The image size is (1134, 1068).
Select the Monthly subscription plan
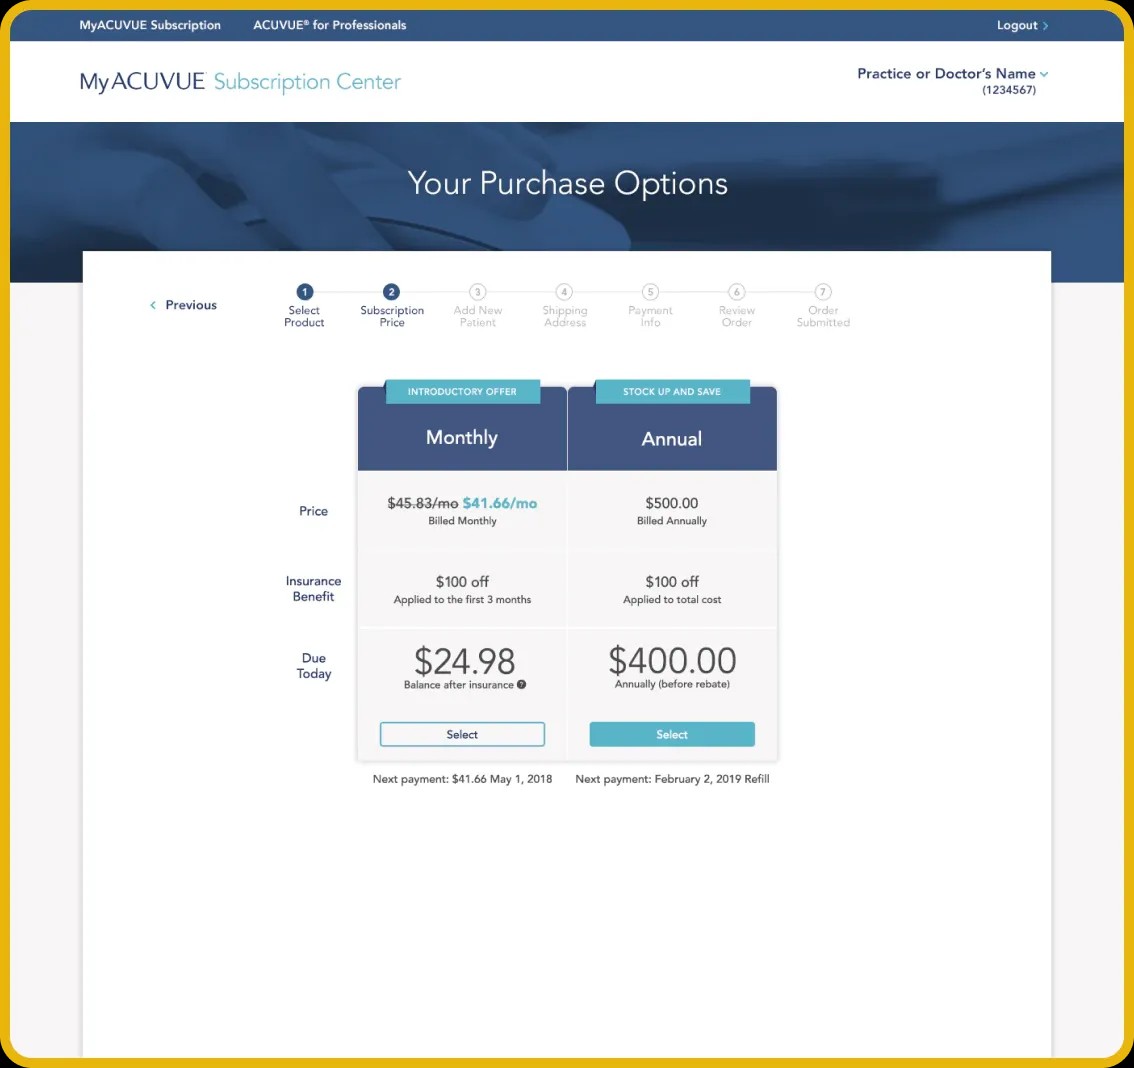coord(462,734)
